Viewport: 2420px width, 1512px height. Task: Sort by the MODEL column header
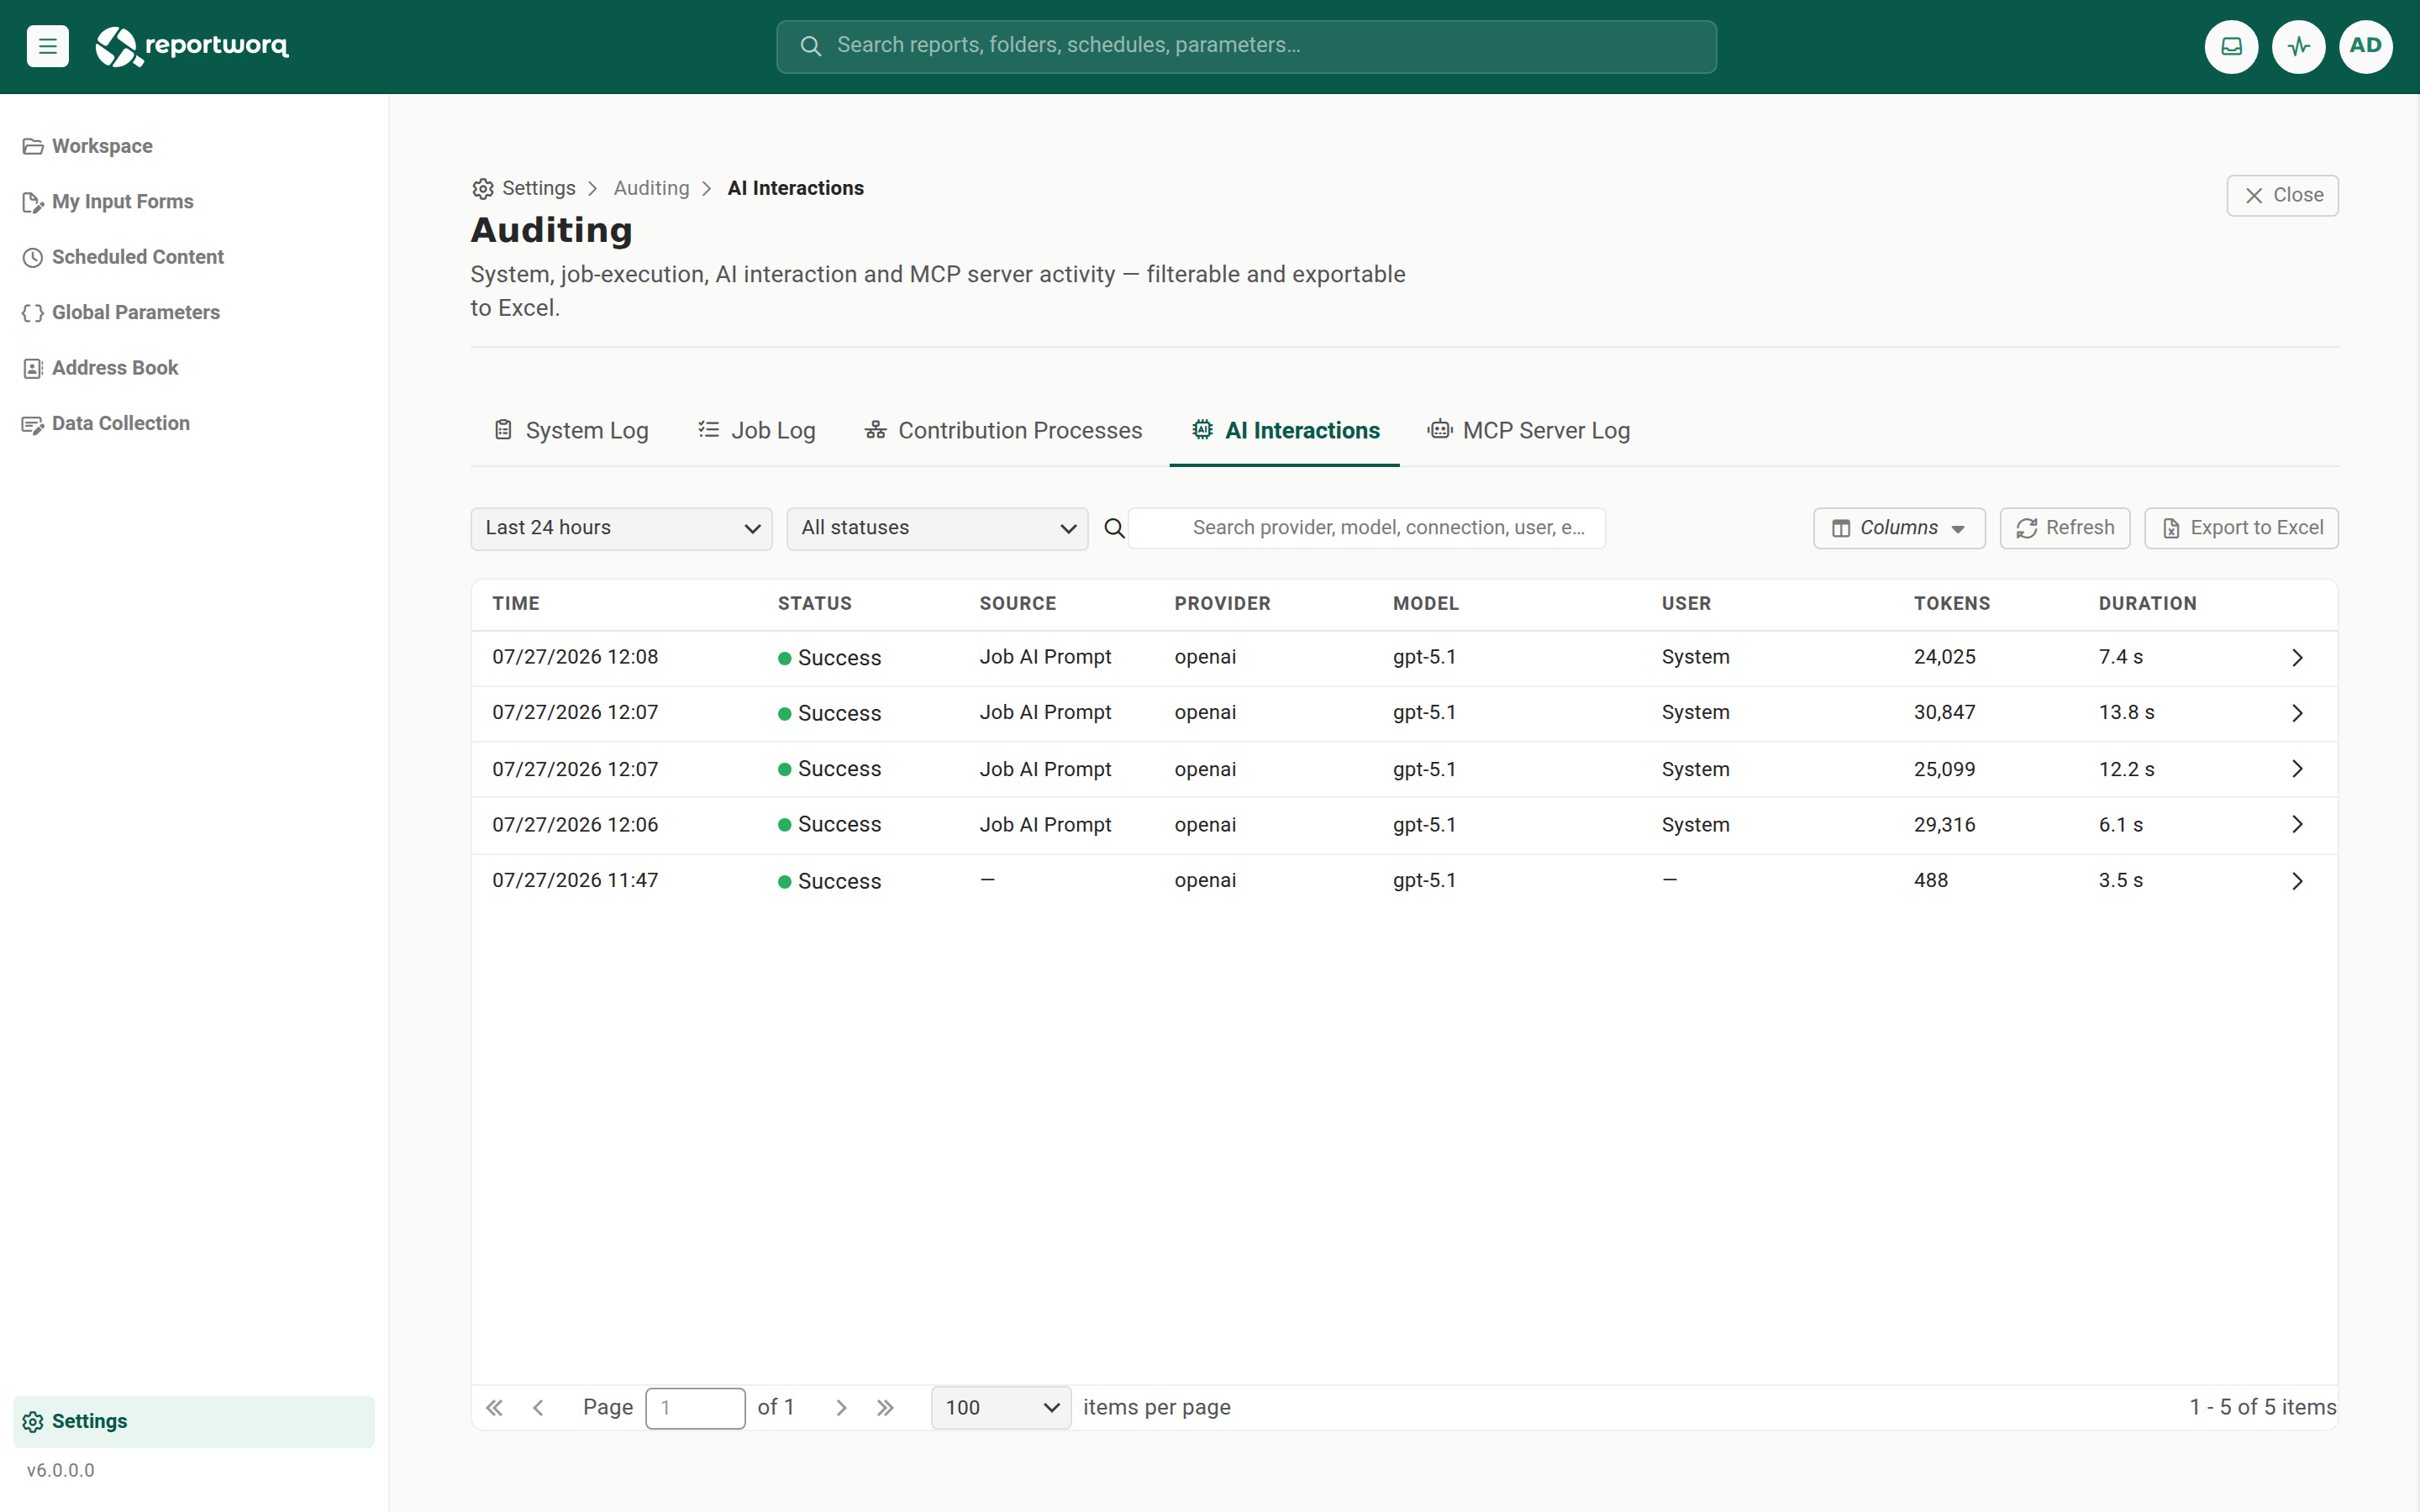tap(1425, 604)
